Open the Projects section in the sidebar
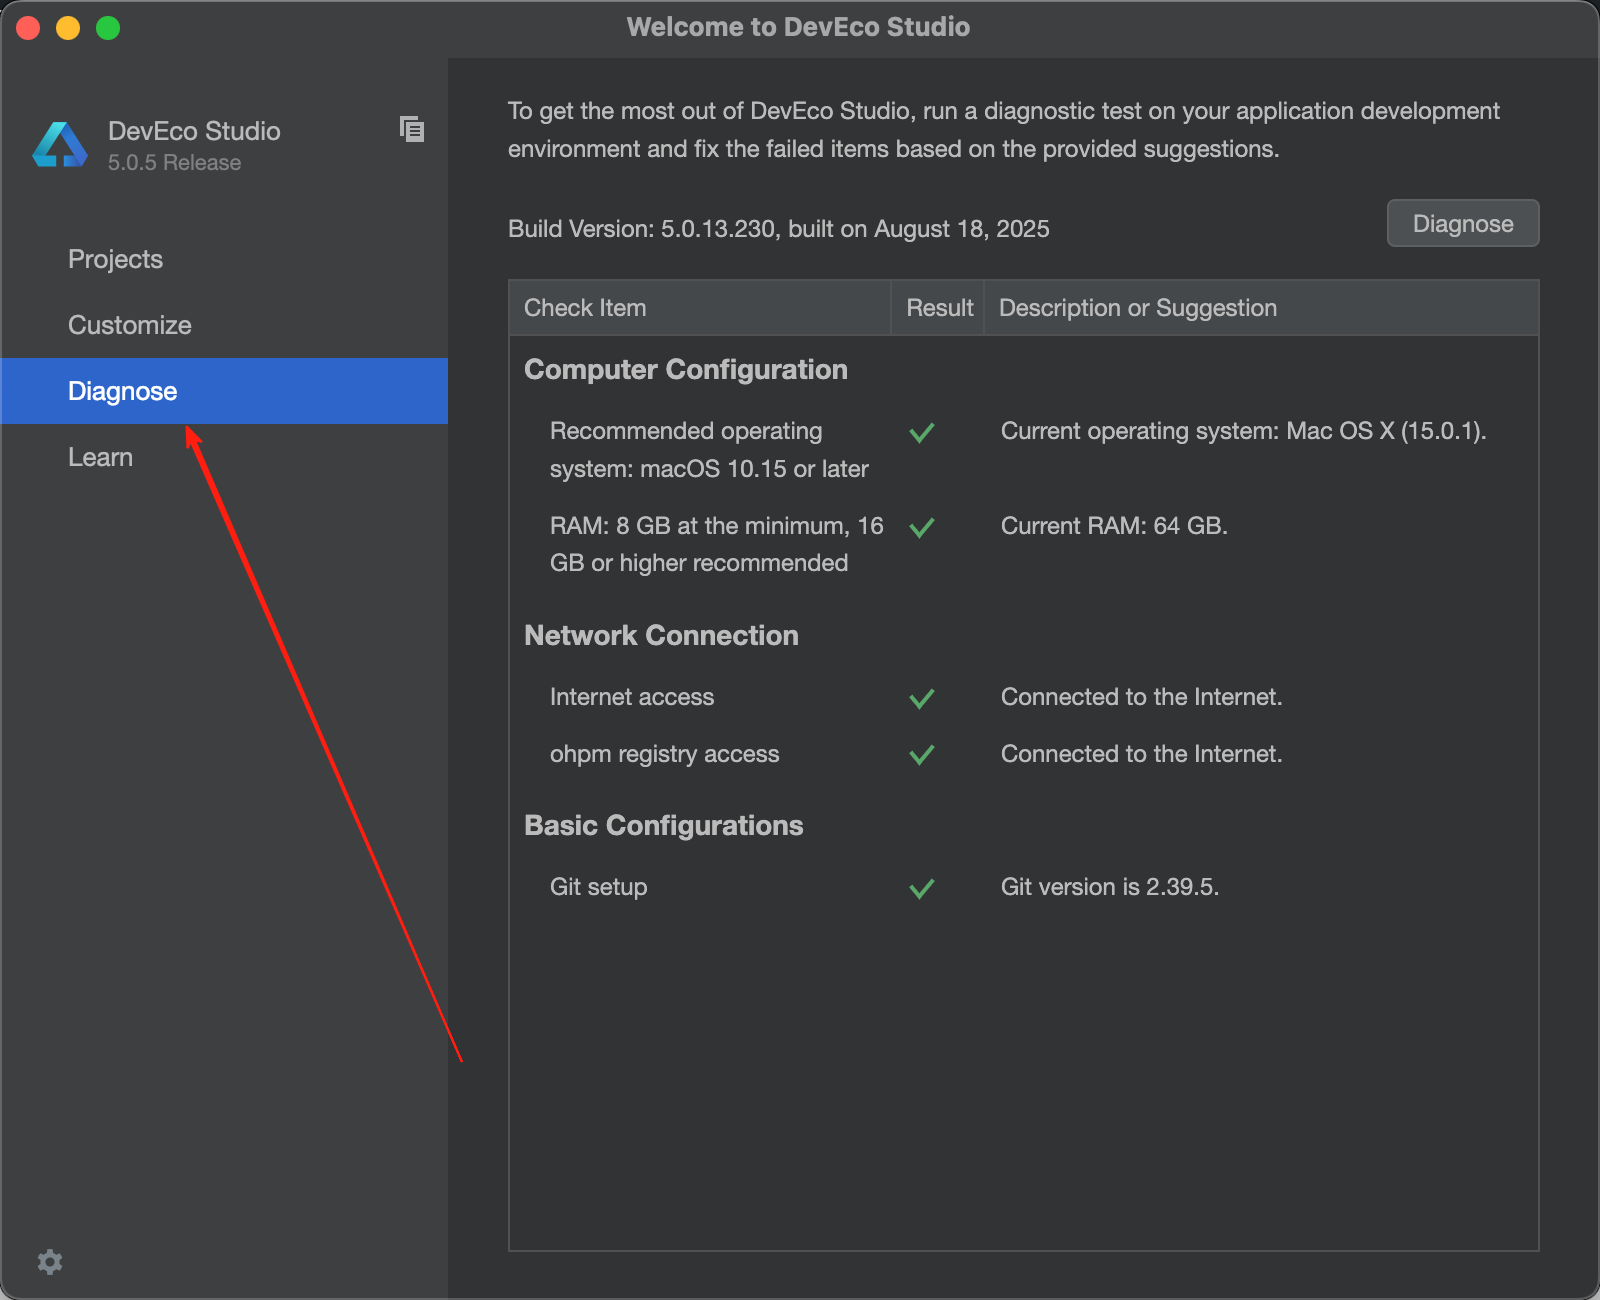Image resolution: width=1600 pixels, height=1300 pixels. pyautogui.click(x=115, y=259)
